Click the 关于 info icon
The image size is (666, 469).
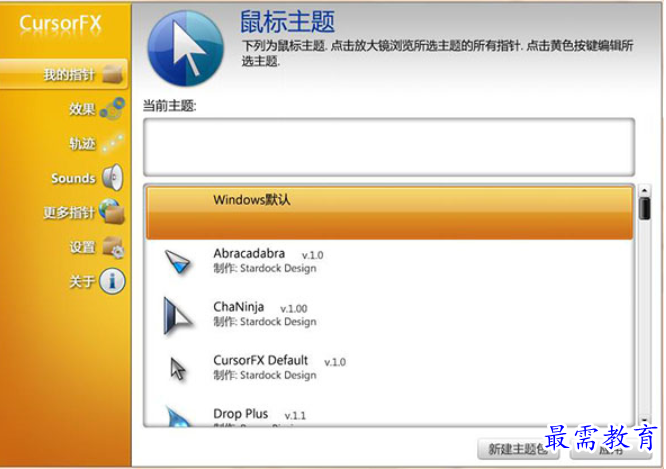point(113,281)
